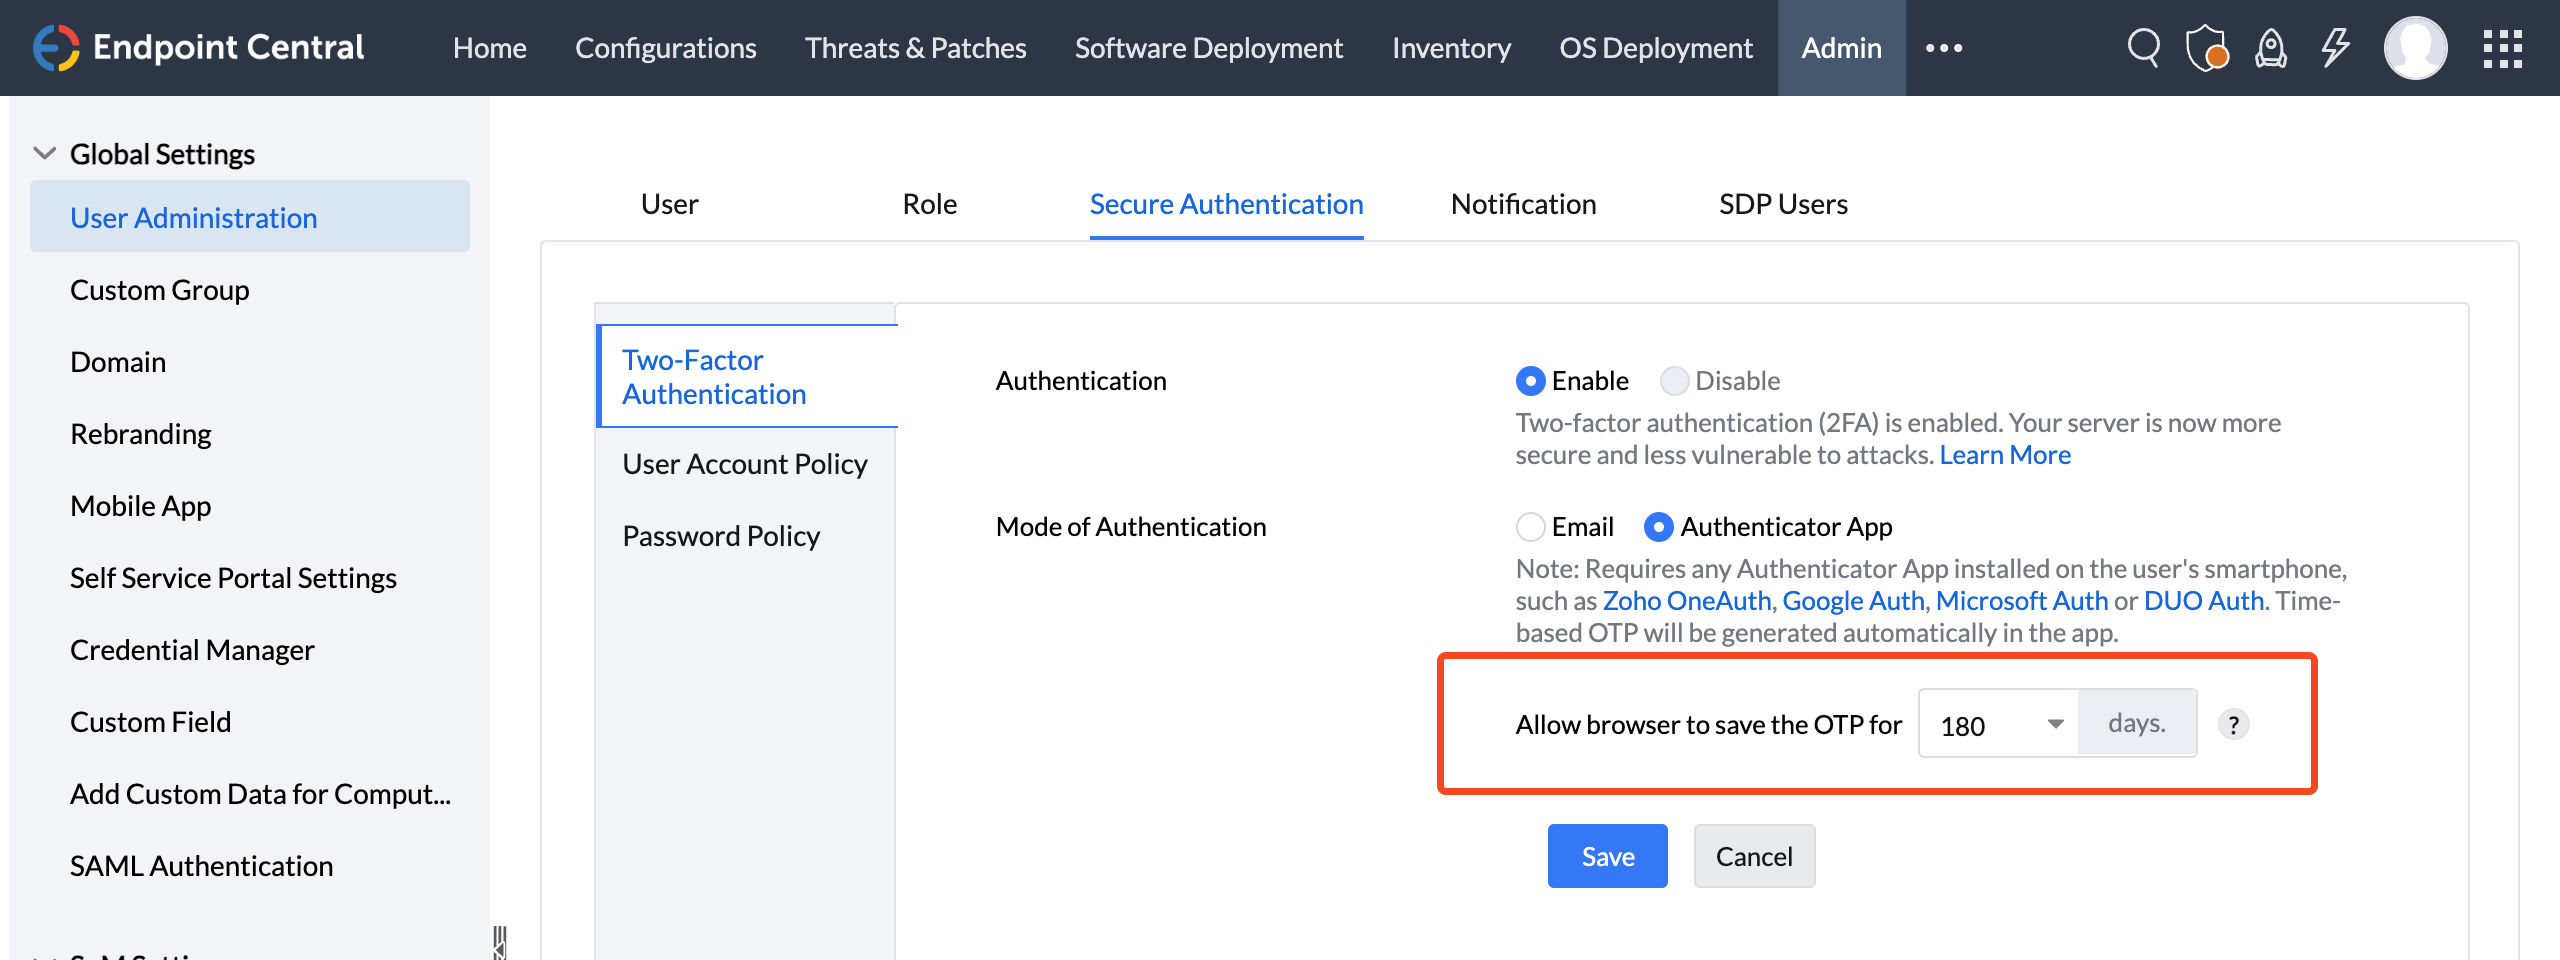Select the Enable authentication radio button
The image size is (2560, 960).
pos(1530,381)
